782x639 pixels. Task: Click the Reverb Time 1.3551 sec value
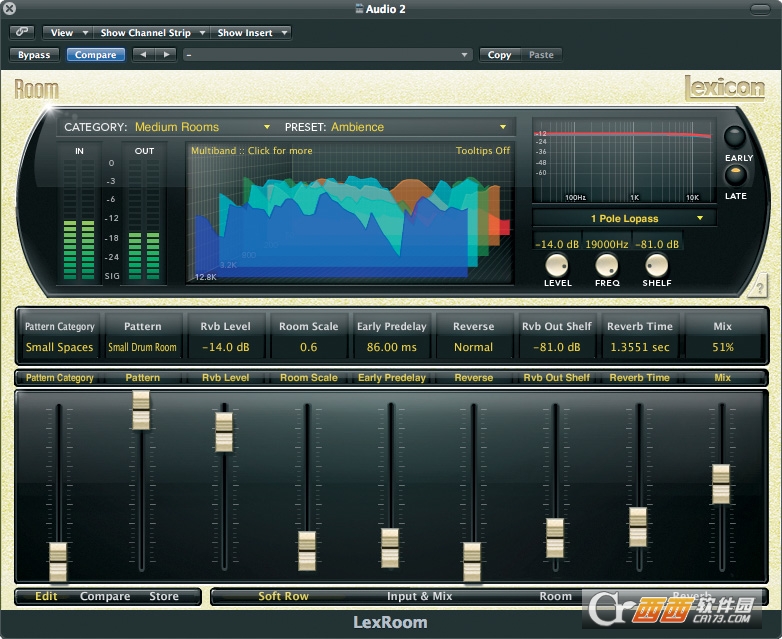[x=640, y=347]
